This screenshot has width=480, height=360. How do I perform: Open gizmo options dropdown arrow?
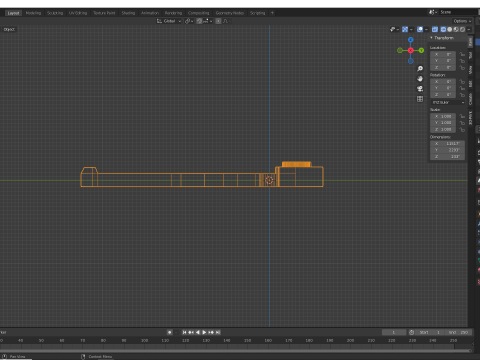pos(411,29)
